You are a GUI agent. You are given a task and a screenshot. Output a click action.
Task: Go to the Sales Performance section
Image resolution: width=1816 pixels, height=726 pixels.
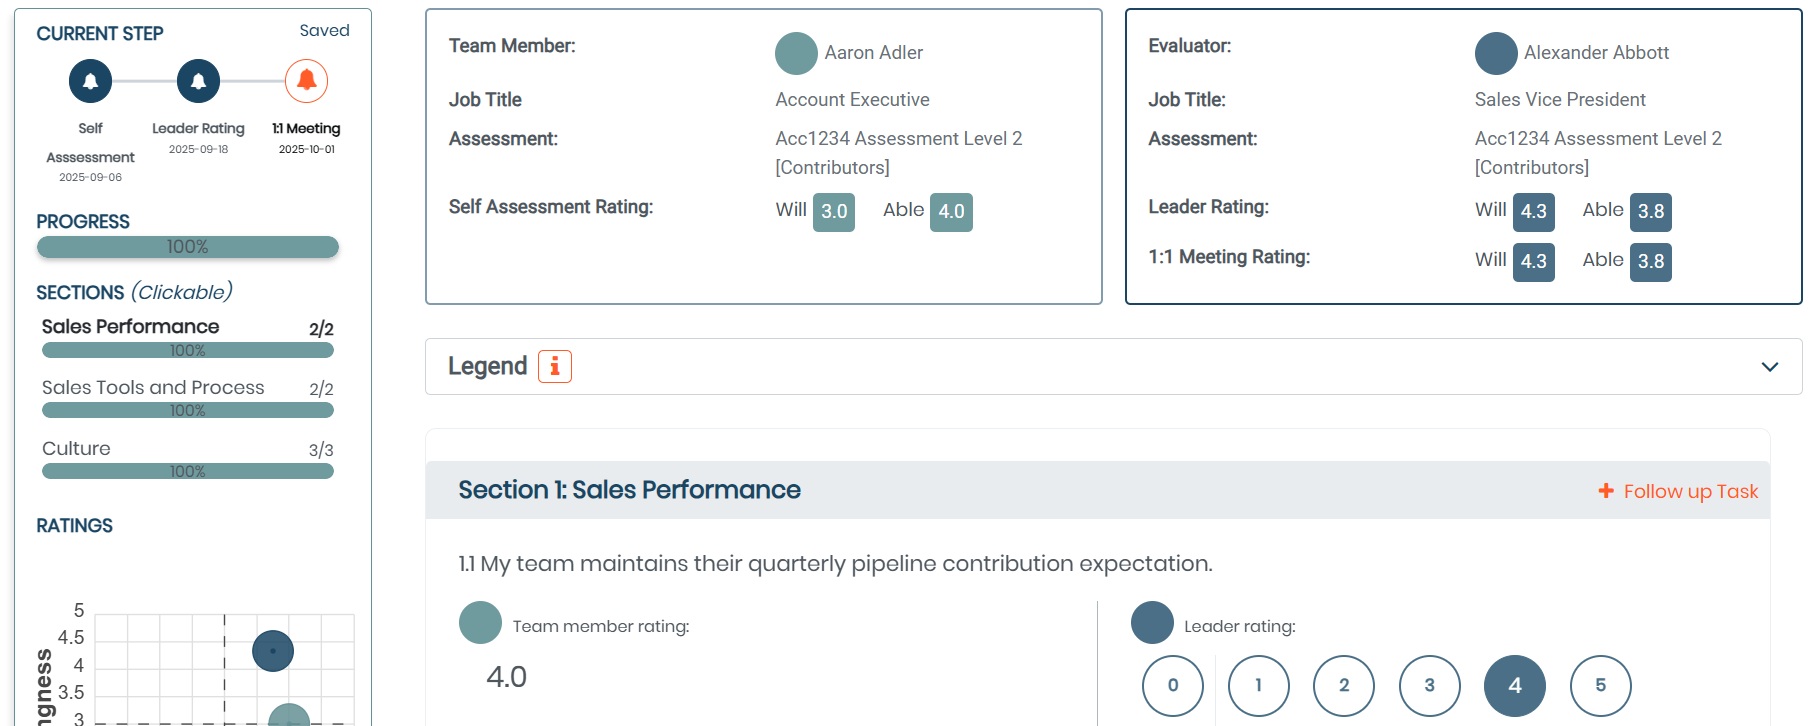point(131,327)
